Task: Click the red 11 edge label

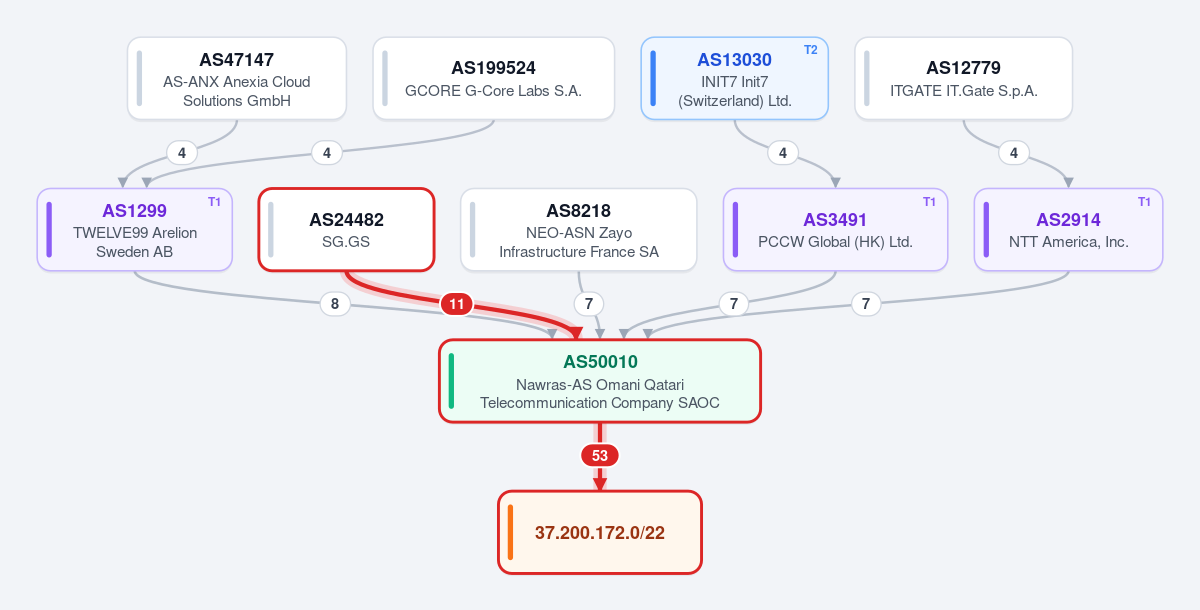Action: pyautogui.click(x=457, y=304)
